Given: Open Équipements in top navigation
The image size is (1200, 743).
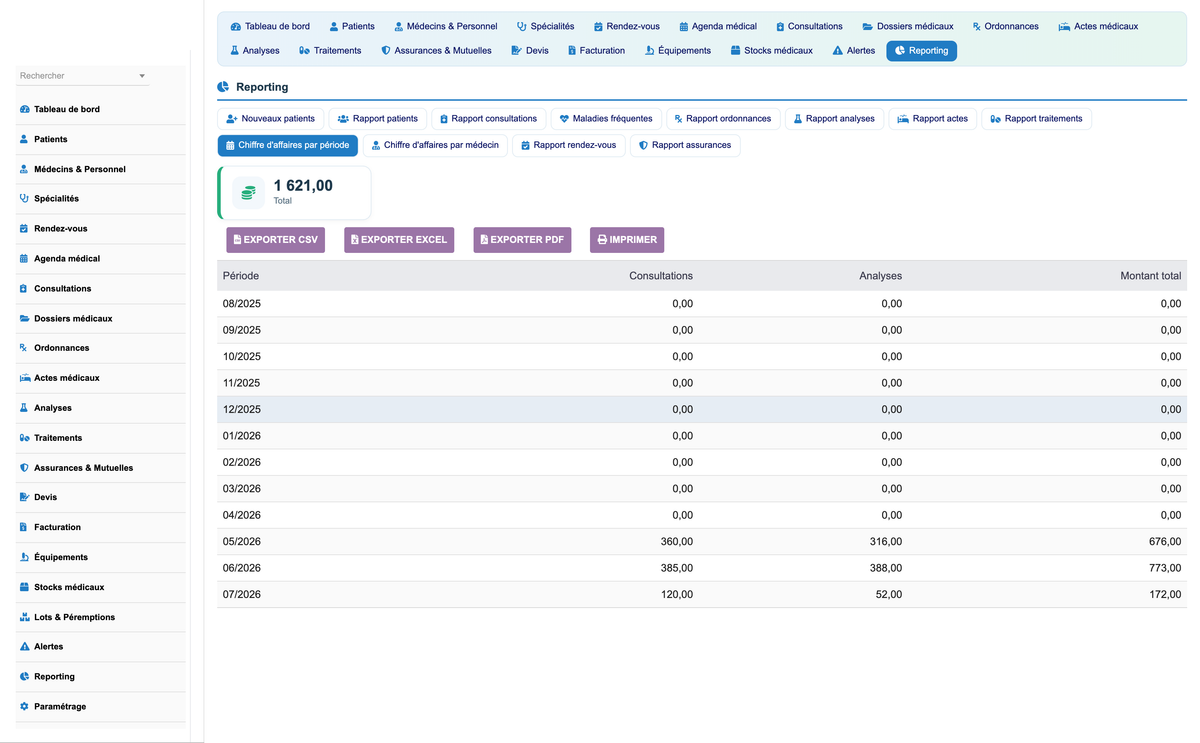Looking at the screenshot, I should point(678,50).
